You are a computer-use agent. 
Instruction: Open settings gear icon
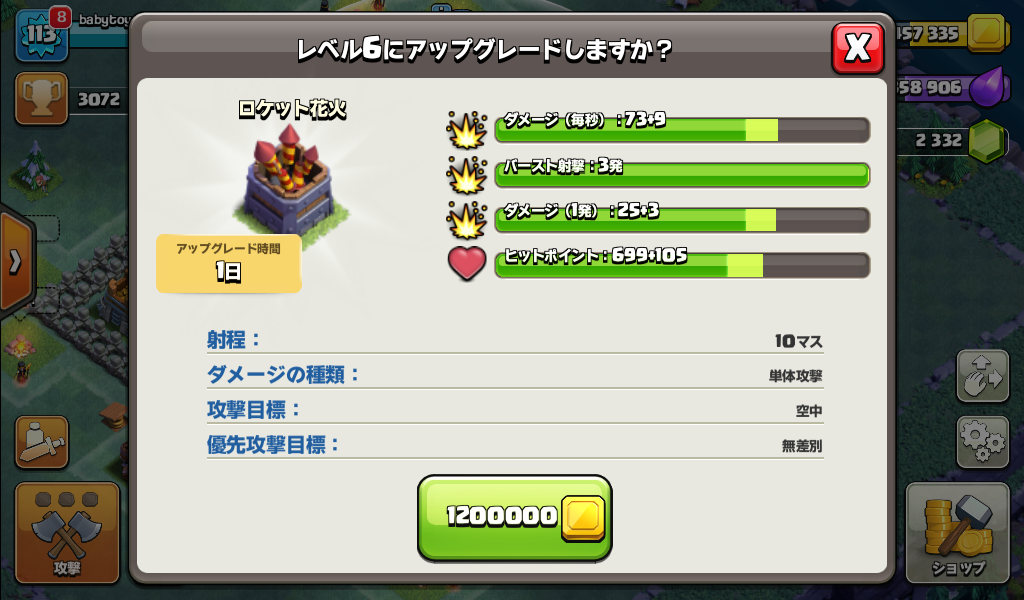click(x=983, y=441)
